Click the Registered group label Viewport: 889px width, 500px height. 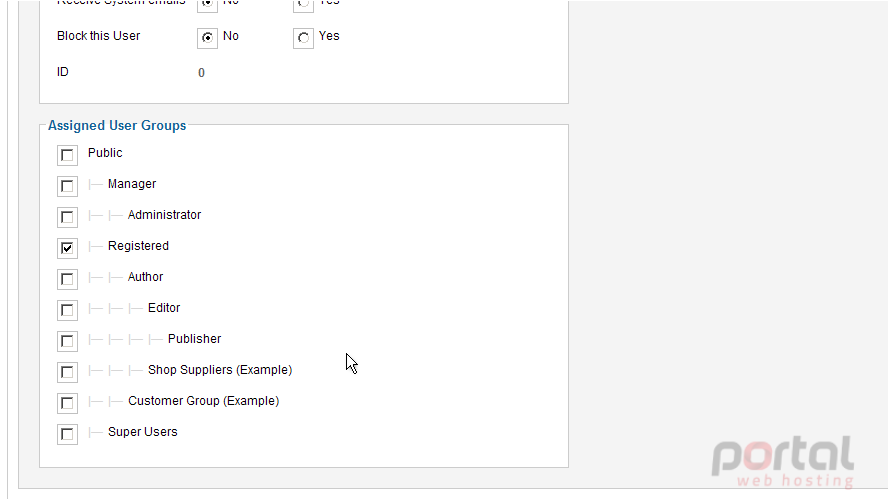(x=138, y=246)
